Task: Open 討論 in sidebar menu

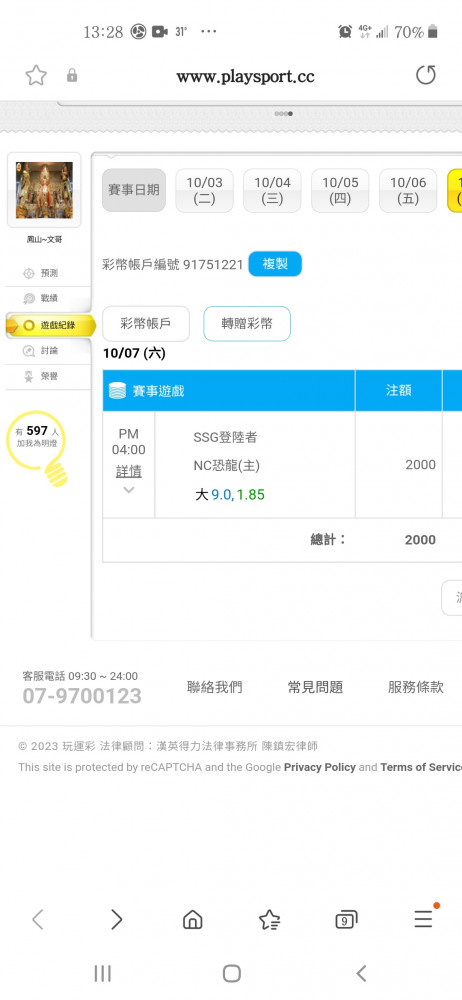Action: coord(48,351)
